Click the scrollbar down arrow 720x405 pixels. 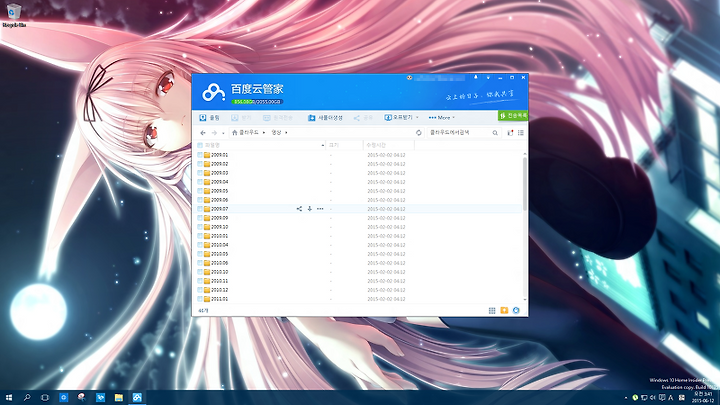click(525, 300)
